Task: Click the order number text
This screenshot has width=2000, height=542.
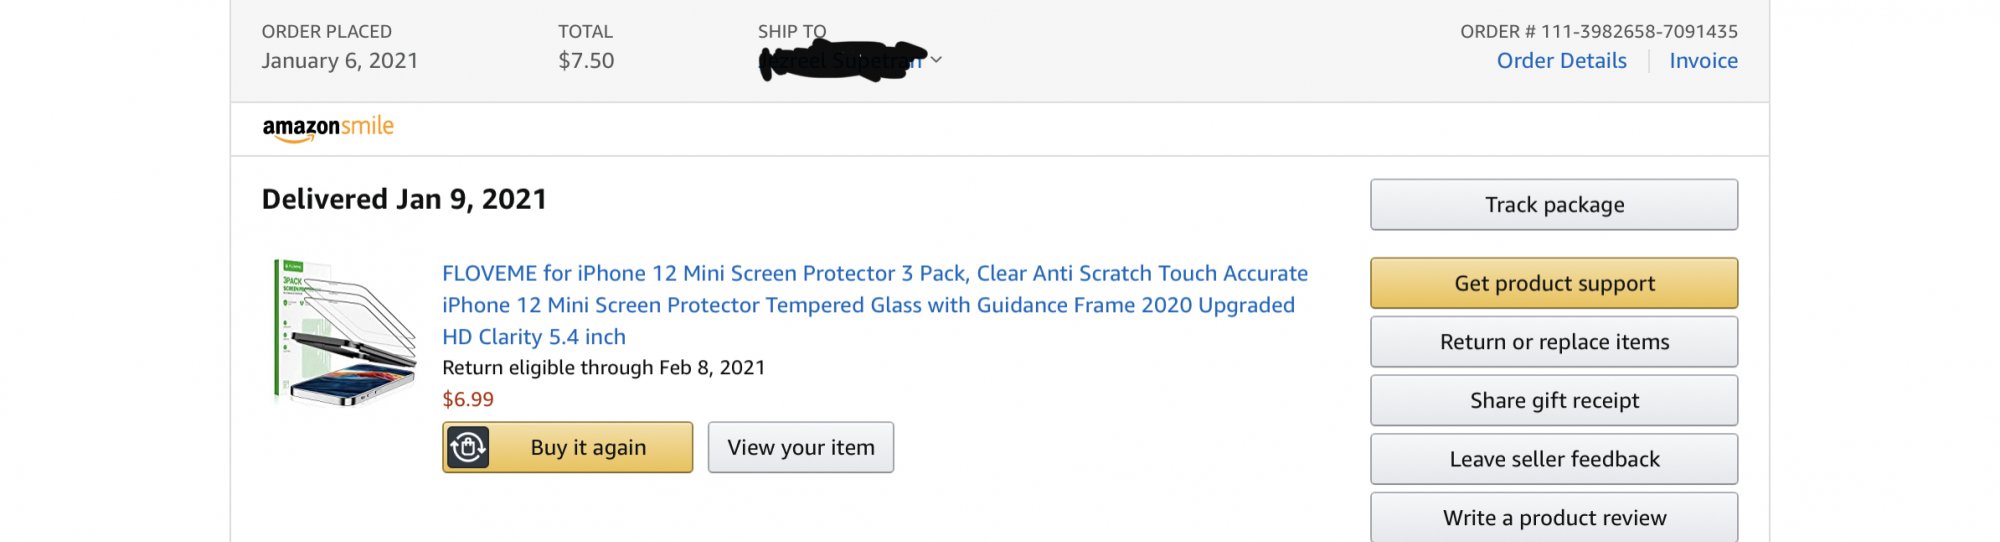Action: [x=1598, y=32]
